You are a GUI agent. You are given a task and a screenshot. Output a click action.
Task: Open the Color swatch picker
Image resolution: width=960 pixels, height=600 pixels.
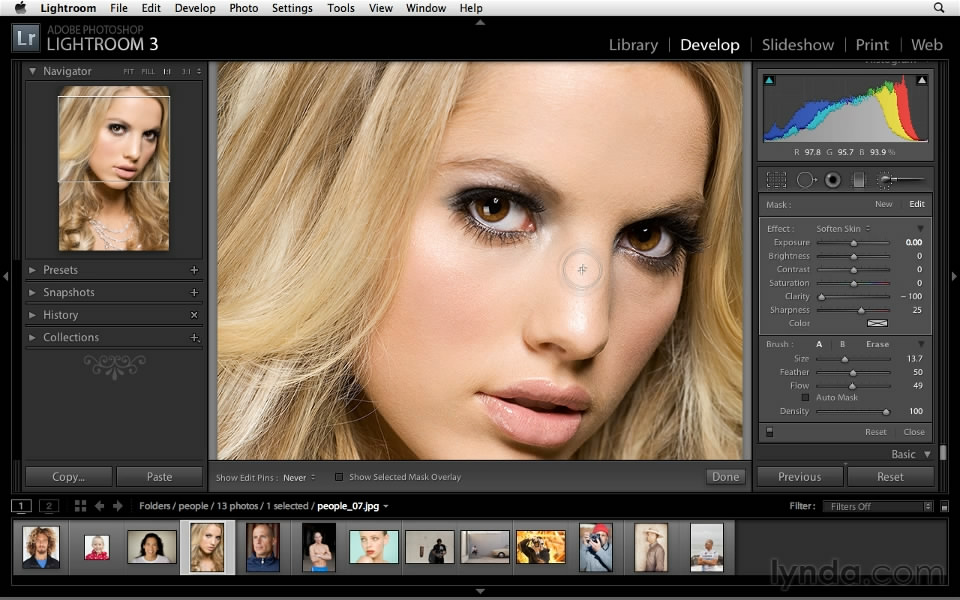(877, 323)
